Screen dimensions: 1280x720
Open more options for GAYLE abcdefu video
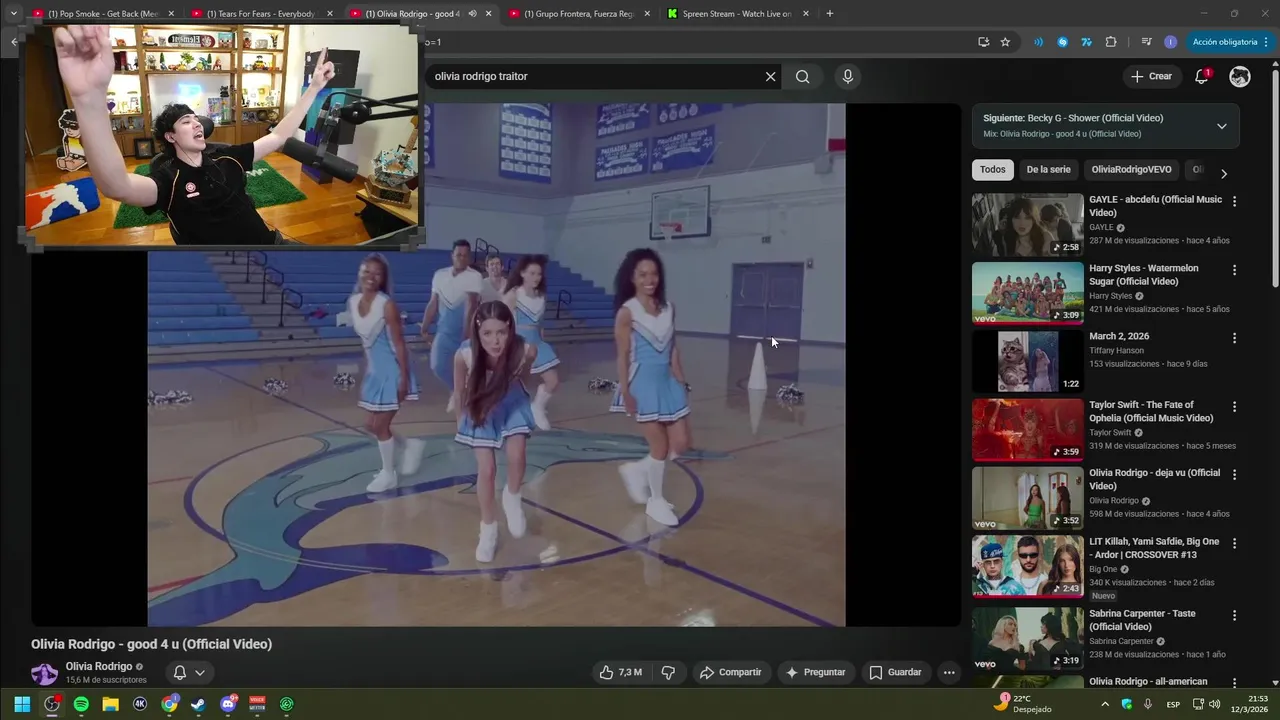(1234, 201)
